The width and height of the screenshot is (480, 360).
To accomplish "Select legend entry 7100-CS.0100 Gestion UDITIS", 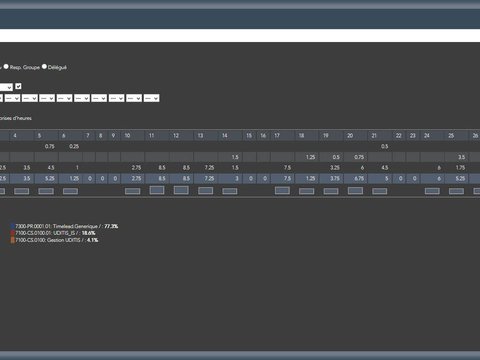I will click(56, 240).
